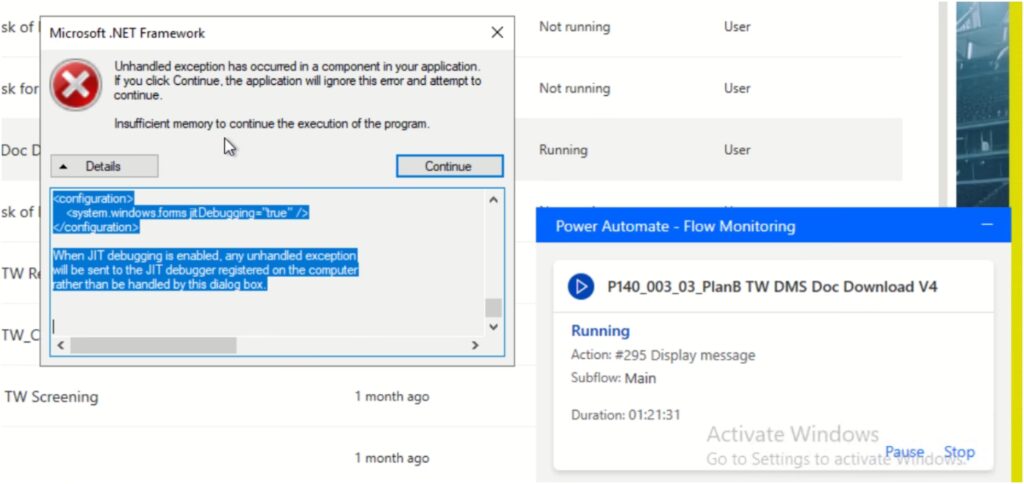Click the red error icon in the dialog

click(x=76, y=84)
